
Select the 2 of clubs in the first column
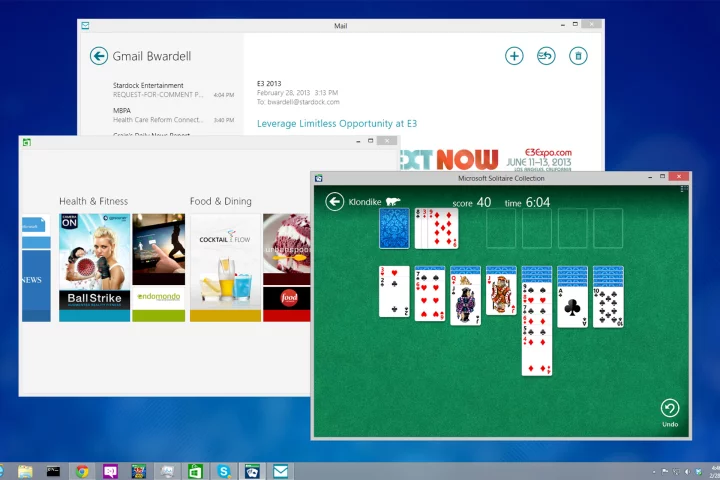[x=394, y=296]
